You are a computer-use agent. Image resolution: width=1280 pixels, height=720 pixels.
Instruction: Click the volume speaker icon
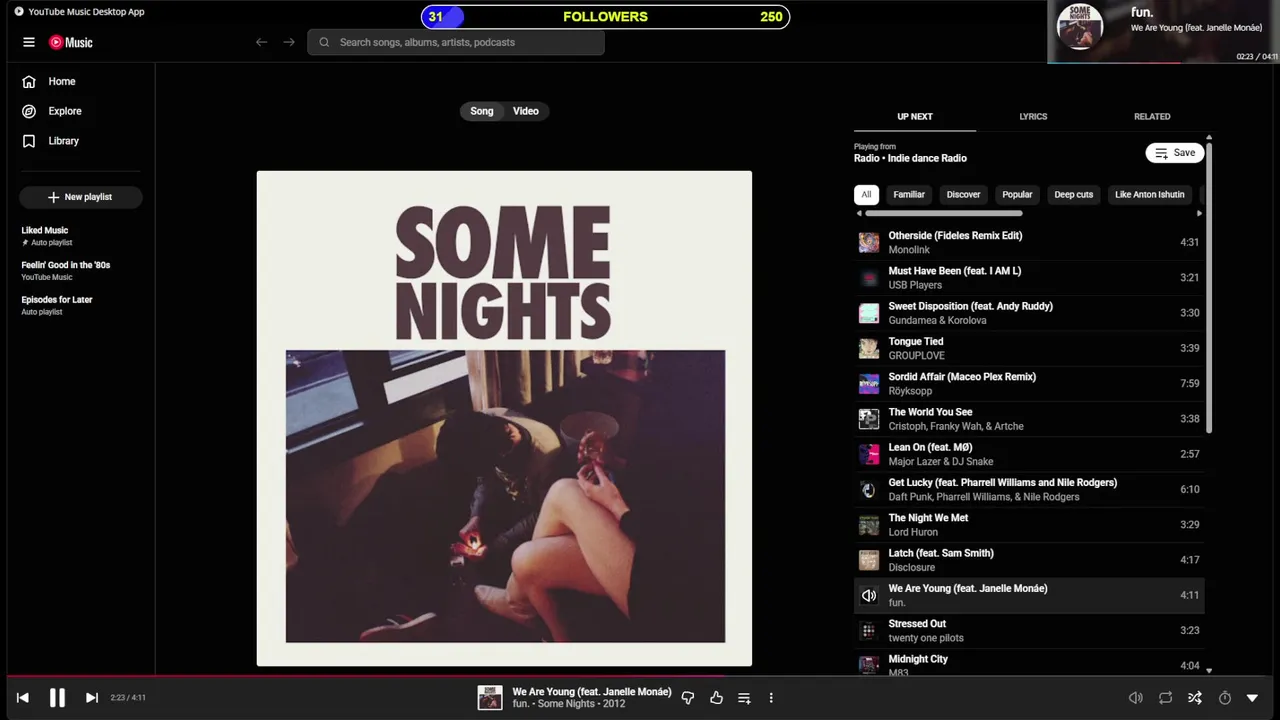tap(1136, 698)
